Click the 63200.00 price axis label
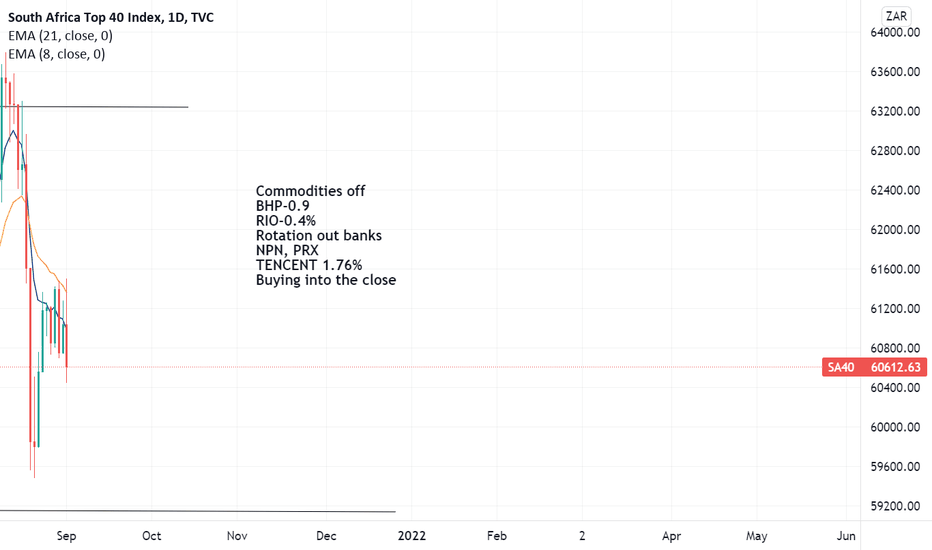The image size is (932, 550). (895, 111)
